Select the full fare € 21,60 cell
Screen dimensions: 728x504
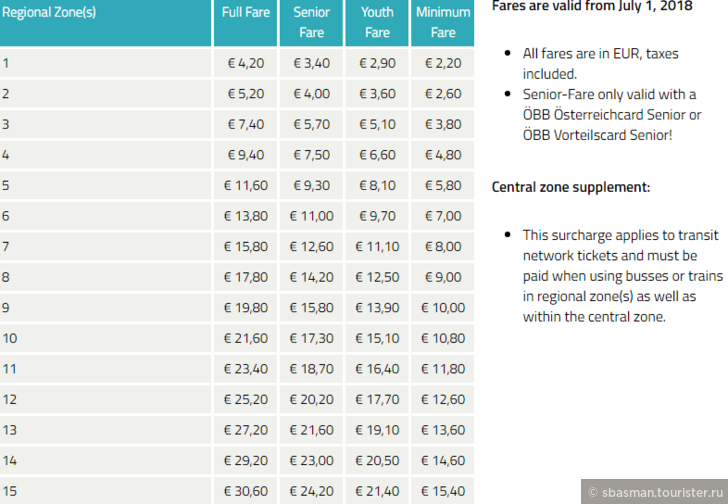coord(246,338)
